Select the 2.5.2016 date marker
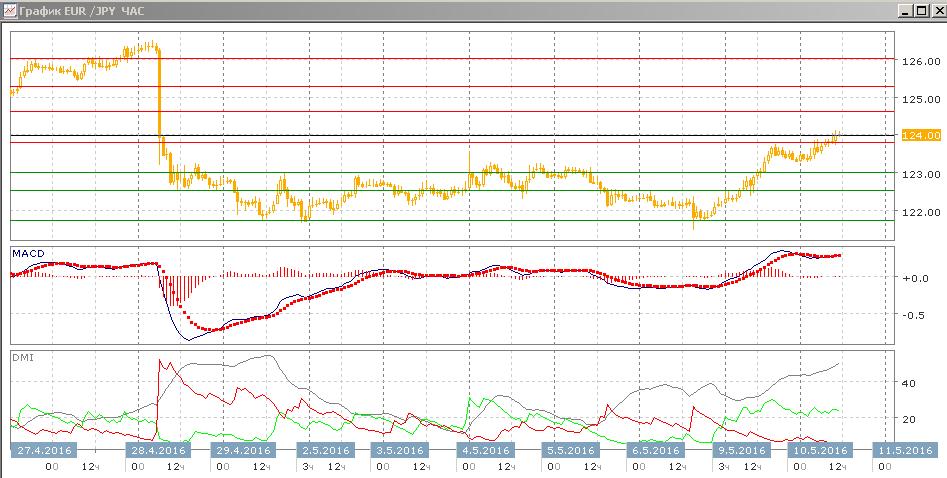This screenshot has height=478, width=947. pos(326,450)
